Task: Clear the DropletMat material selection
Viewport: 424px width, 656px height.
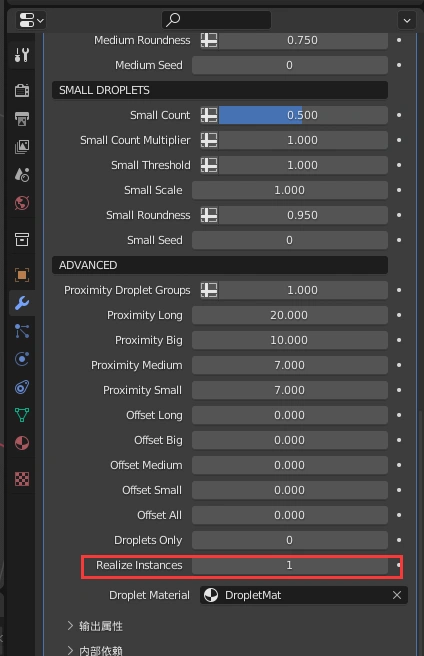Action: pyautogui.click(x=397, y=595)
